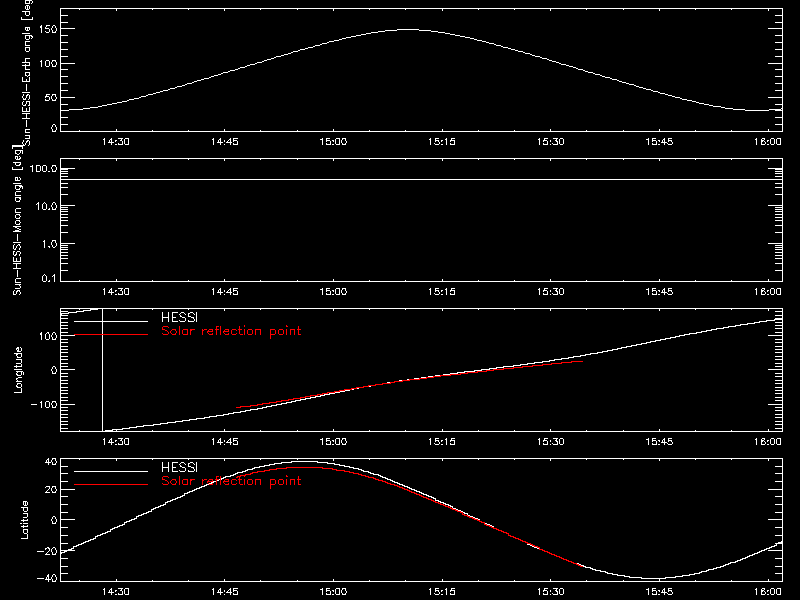Click red legend line in Longitude panel
The height and width of the screenshot is (600, 800).
(111, 335)
